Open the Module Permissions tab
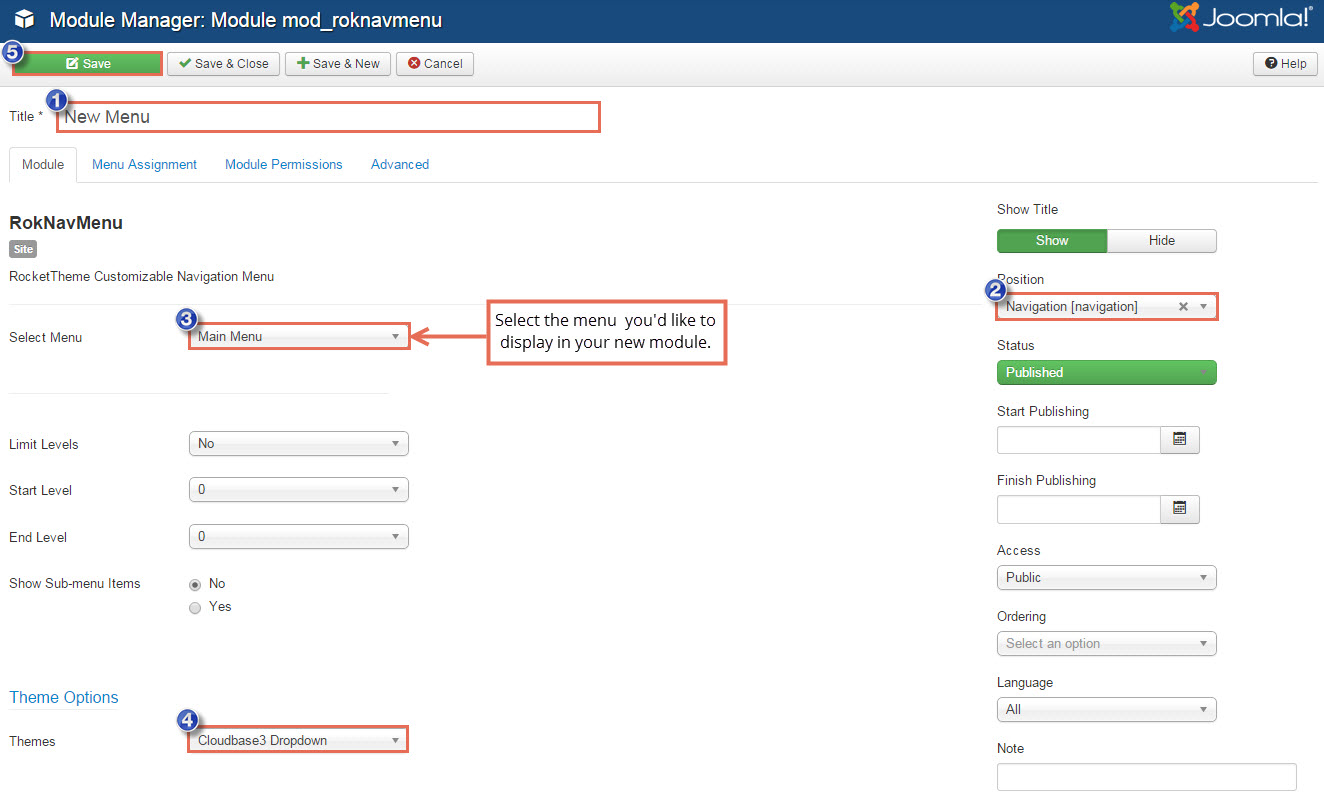This screenshot has width=1324, height=801. point(283,164)
